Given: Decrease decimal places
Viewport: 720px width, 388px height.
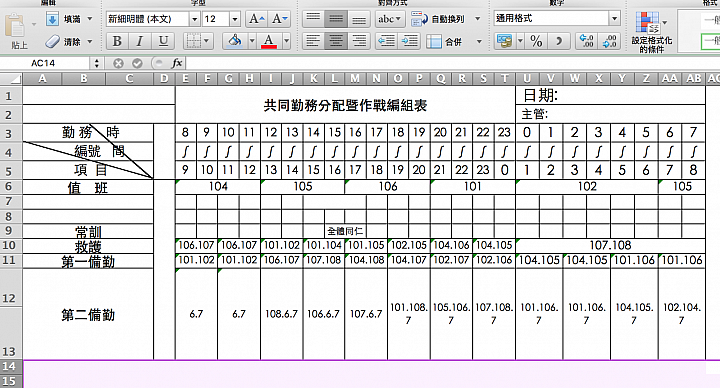Looking at the screenshot, I should (x=609, y=41).
